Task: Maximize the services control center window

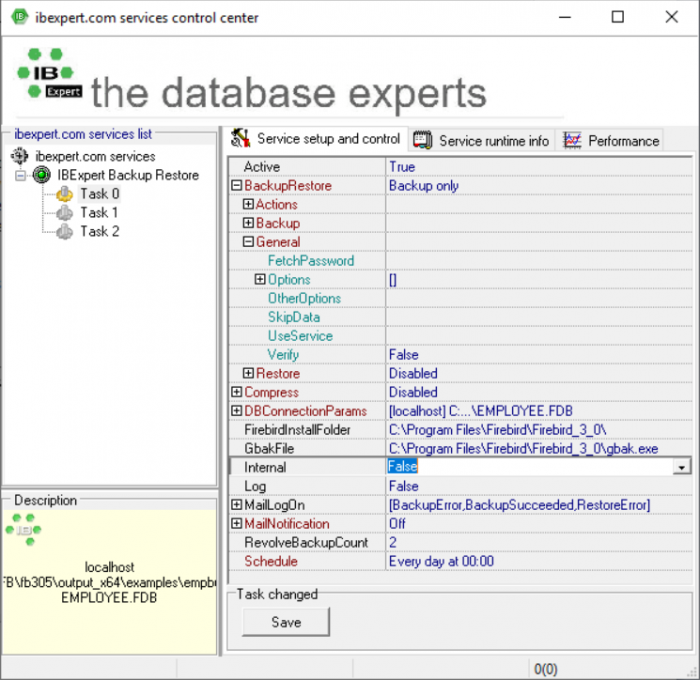Action: (618, 17)
